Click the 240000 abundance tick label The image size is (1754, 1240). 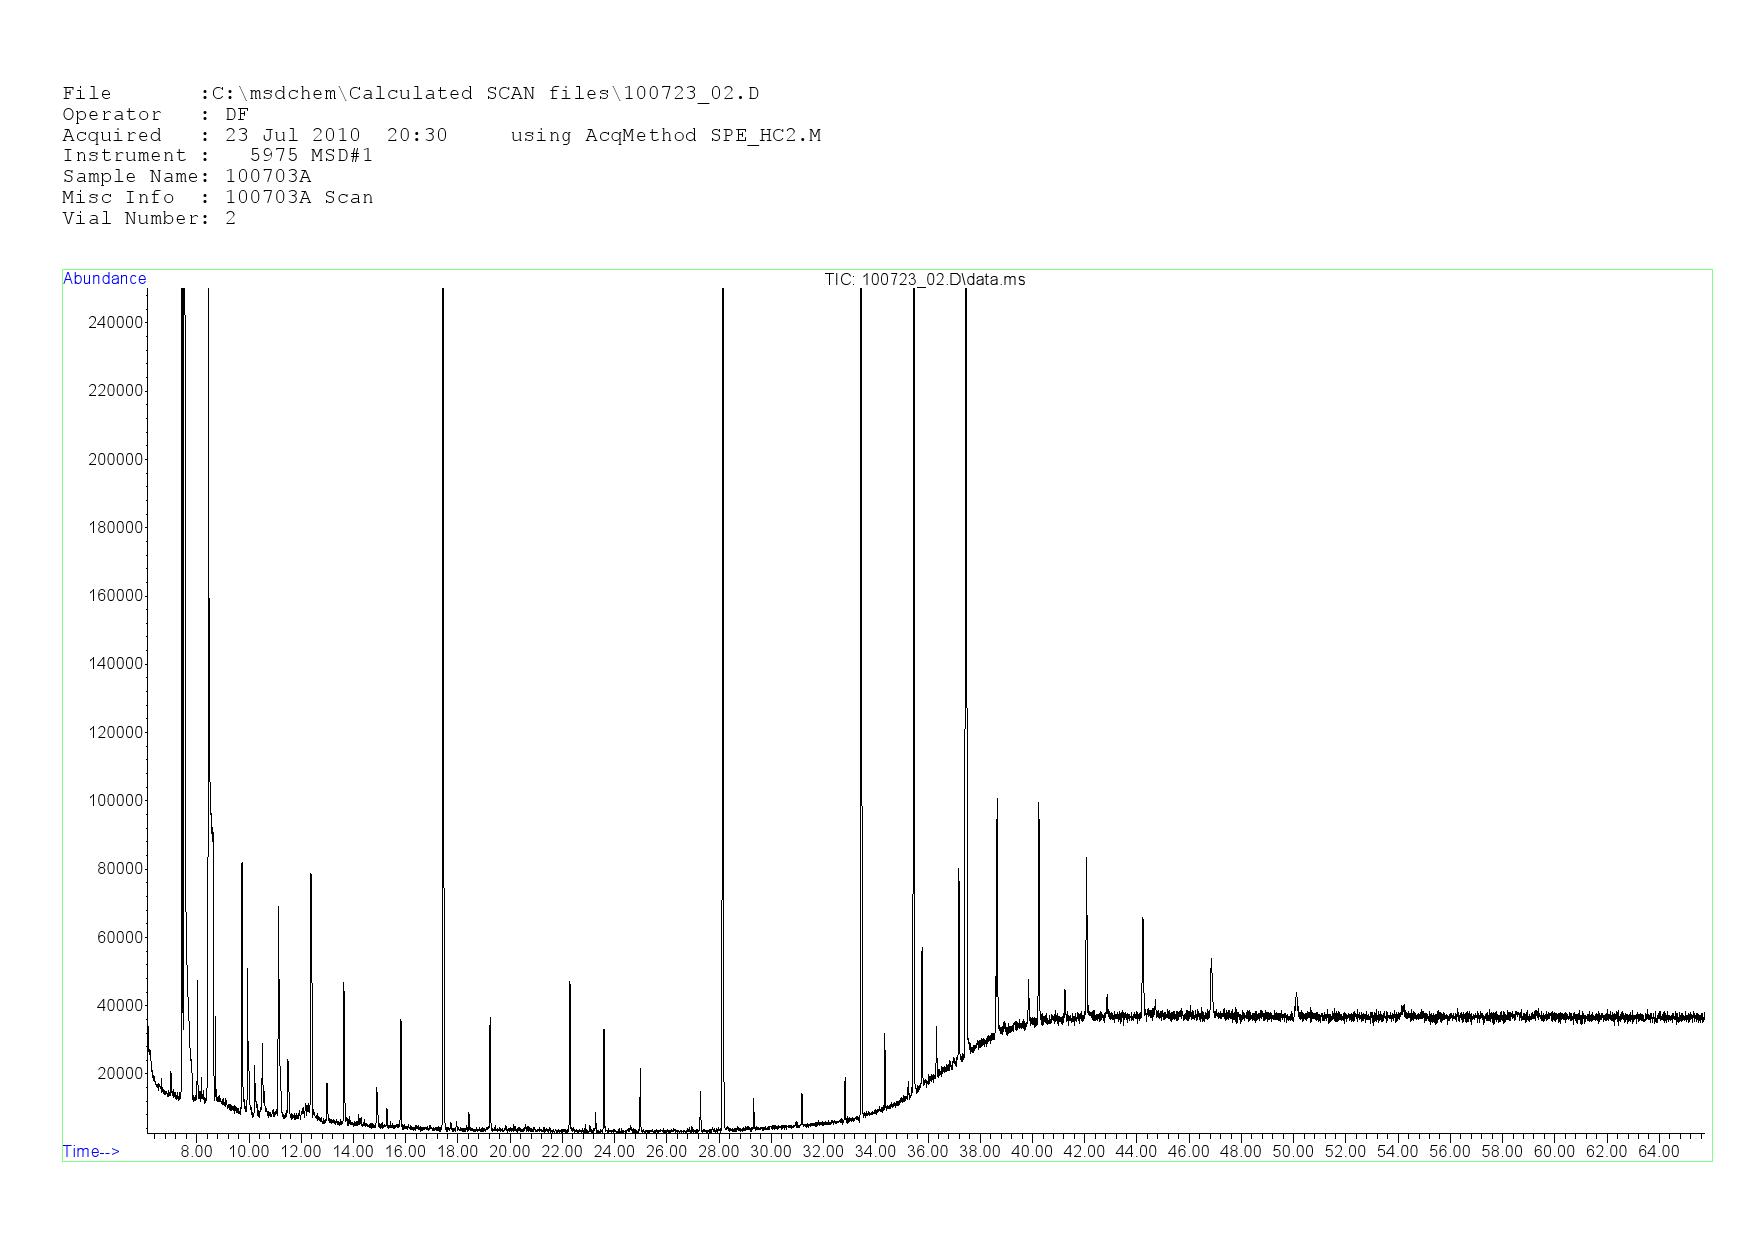(x=116, y=323)
